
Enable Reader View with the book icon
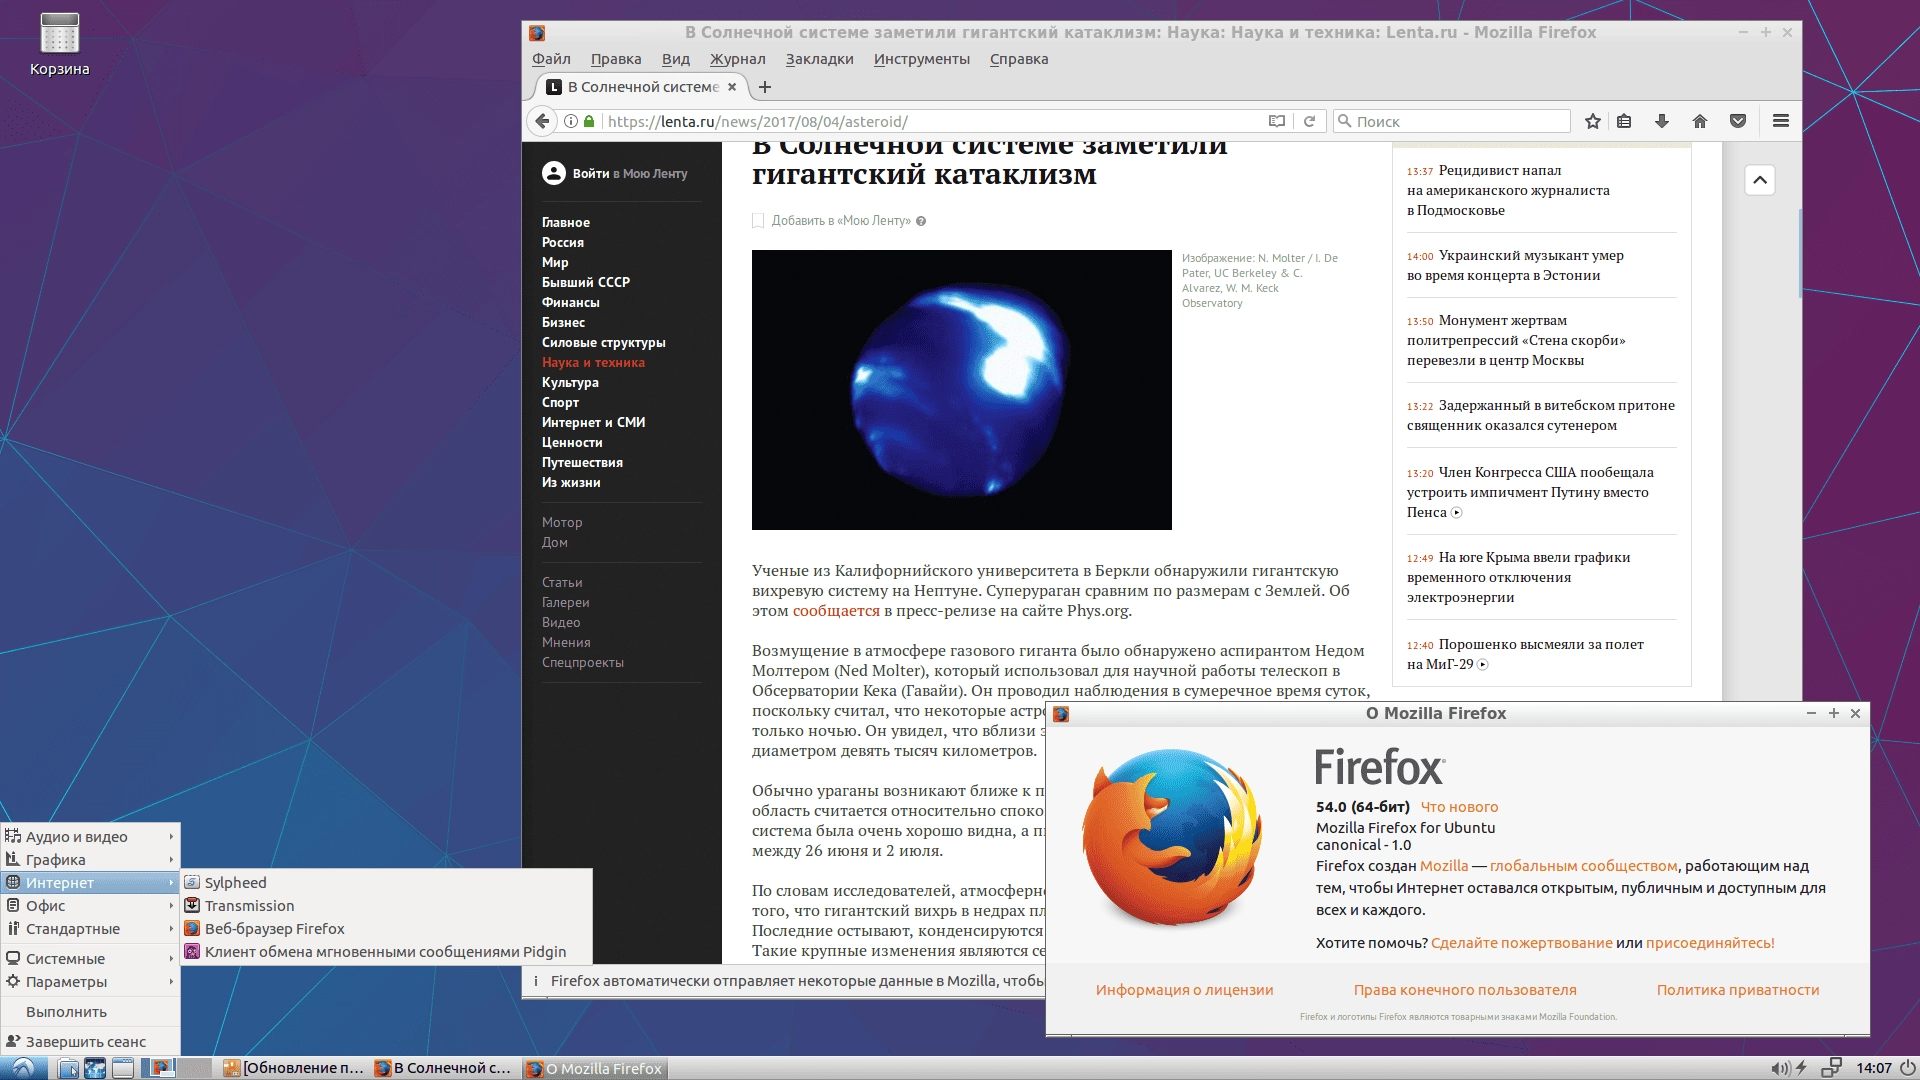1277,121
